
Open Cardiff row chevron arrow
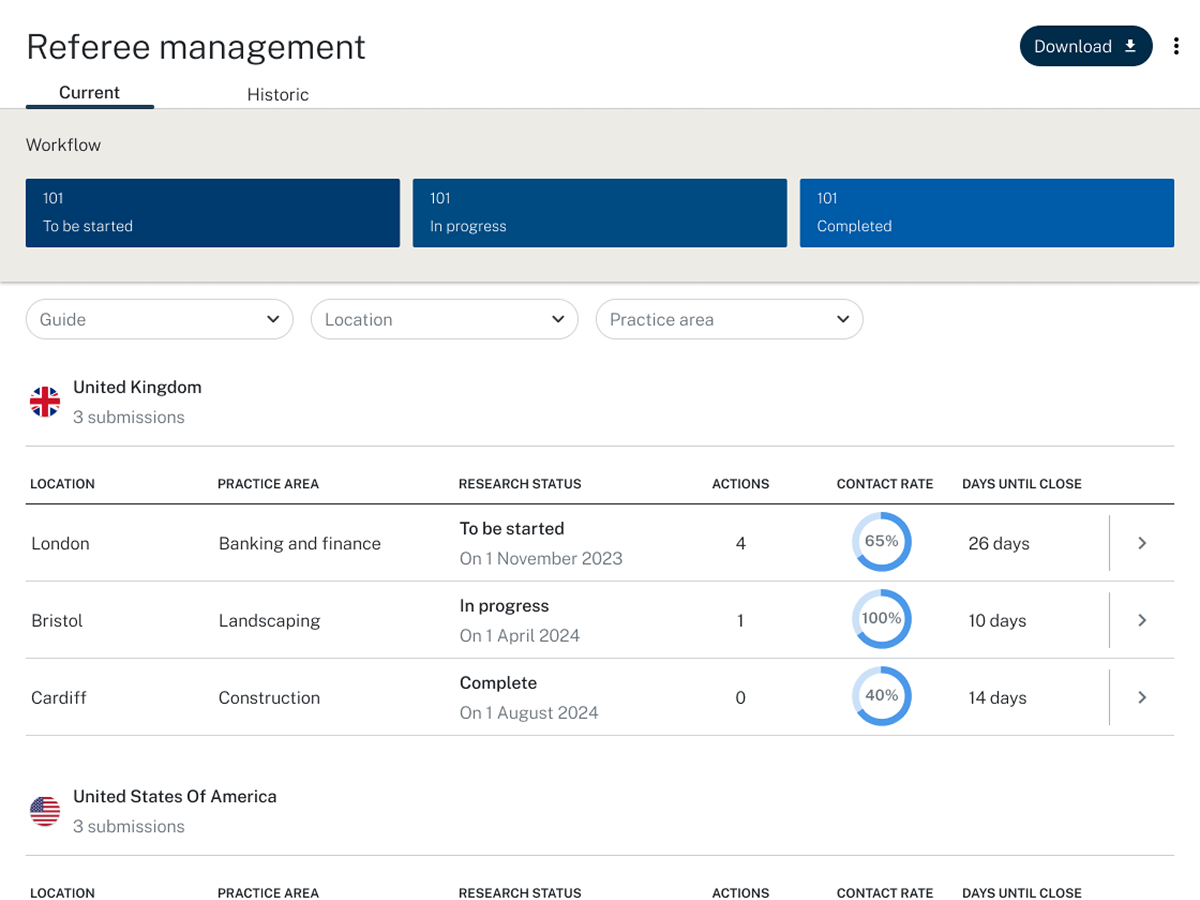pos(1142,697)
